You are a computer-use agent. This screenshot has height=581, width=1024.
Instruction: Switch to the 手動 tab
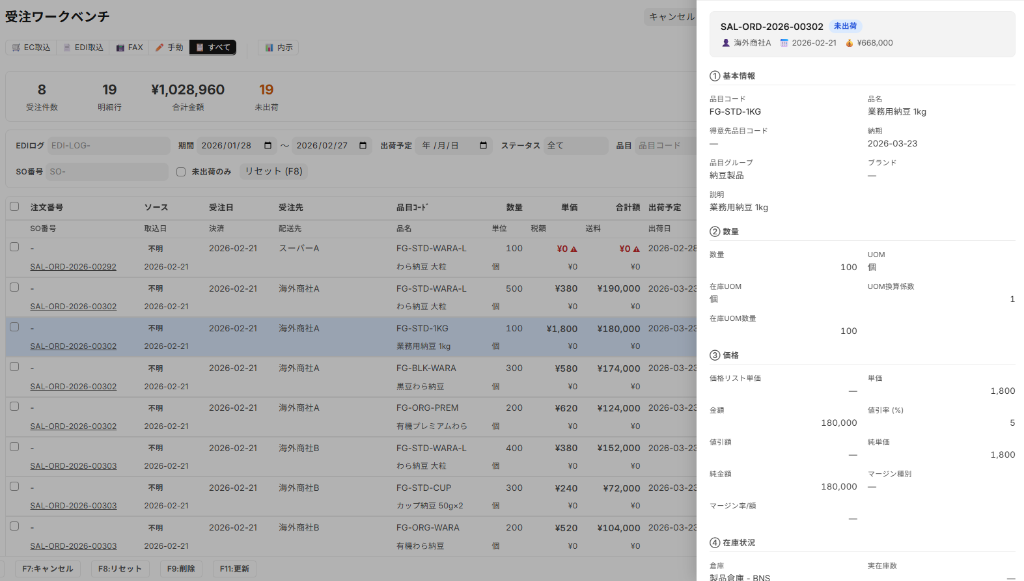[174, 47]
